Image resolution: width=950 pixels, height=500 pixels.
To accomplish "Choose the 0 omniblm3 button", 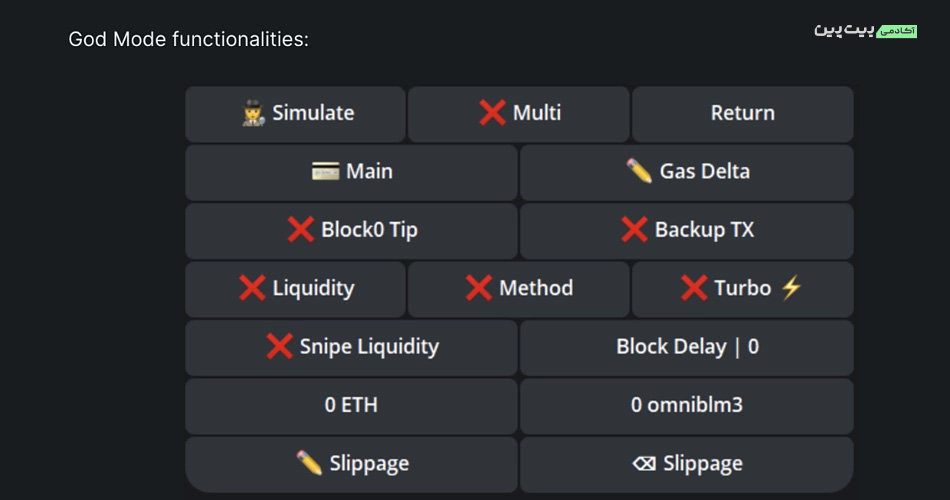I will (687, 406).
